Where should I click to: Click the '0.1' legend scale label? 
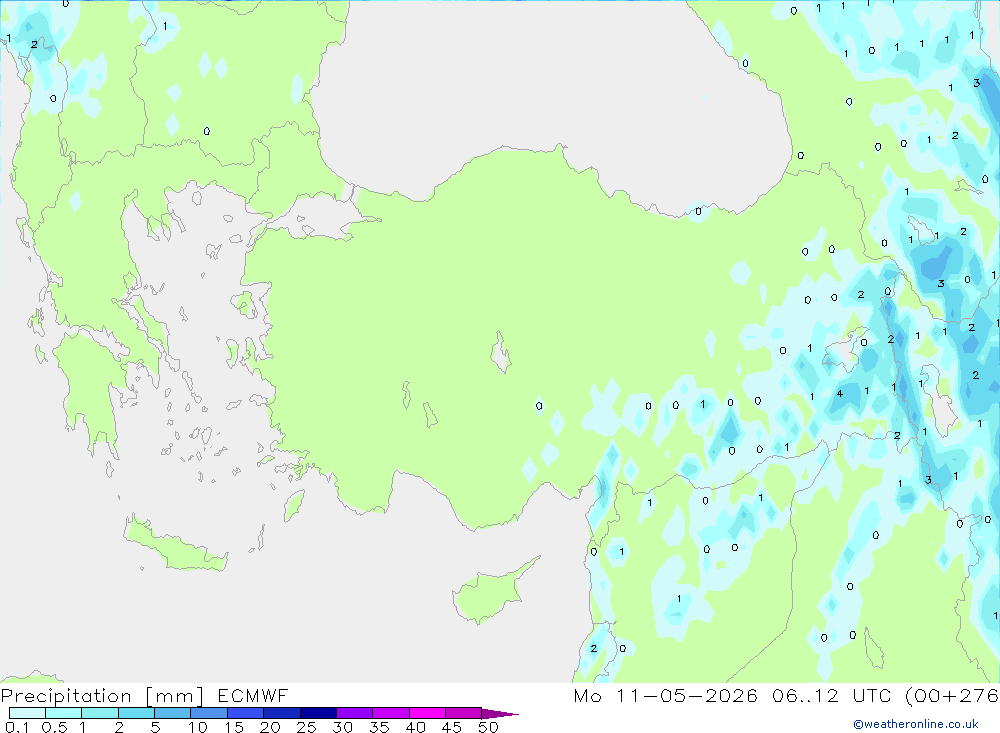(x=17, y=727)
